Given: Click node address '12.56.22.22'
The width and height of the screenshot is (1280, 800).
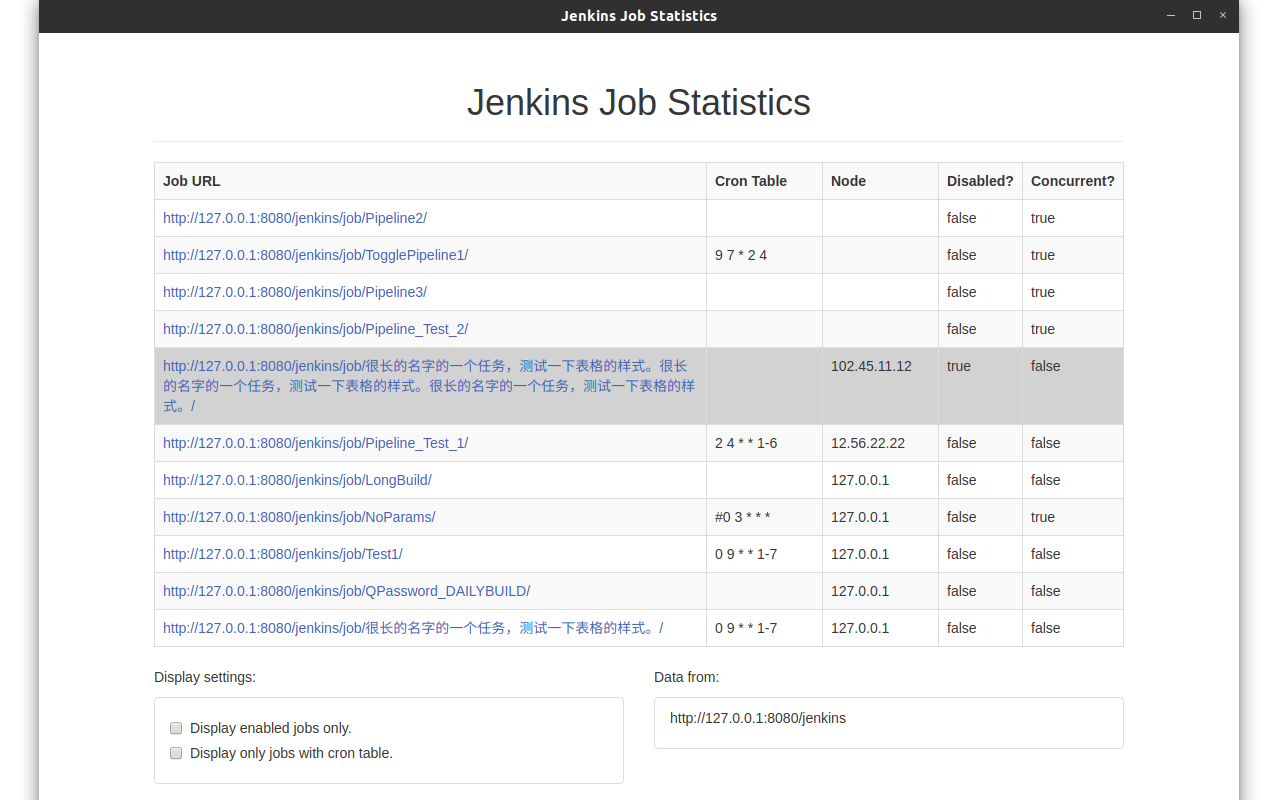Looking at the screenshot, I should click(x=868, y=443).
